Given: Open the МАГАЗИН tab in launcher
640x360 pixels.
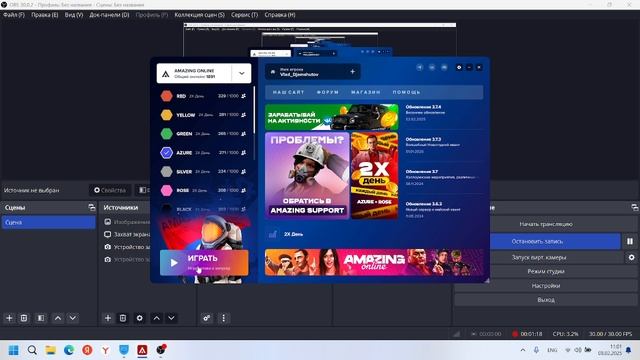Looking at the screenshot, I should coord(366,92).
